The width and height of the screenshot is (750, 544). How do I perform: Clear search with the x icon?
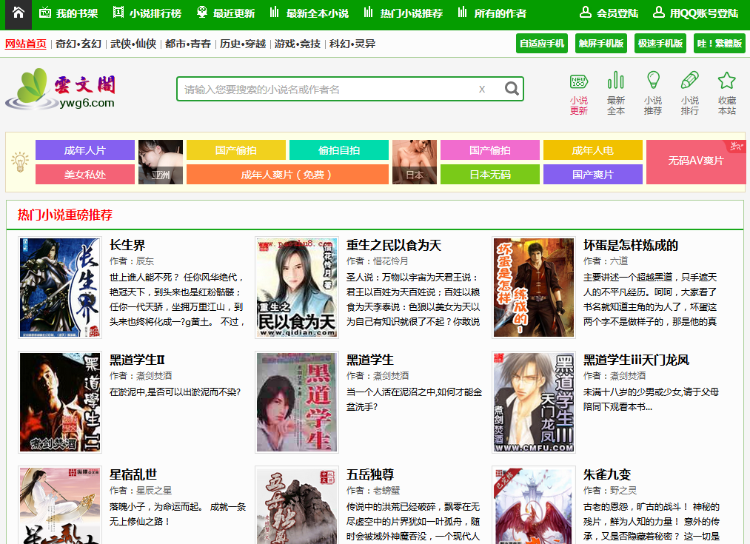click(482, 89)
